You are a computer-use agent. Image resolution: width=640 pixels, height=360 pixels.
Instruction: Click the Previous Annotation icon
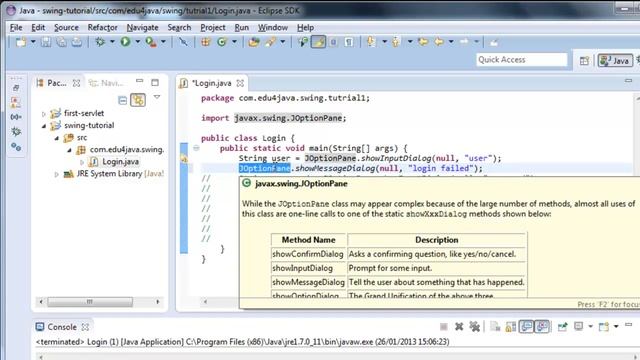(396, 42)
